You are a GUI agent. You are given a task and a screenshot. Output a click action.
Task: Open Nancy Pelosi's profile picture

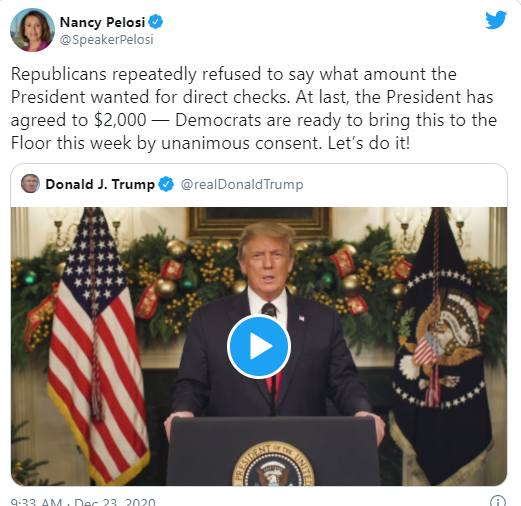click(x=32, y=30)
